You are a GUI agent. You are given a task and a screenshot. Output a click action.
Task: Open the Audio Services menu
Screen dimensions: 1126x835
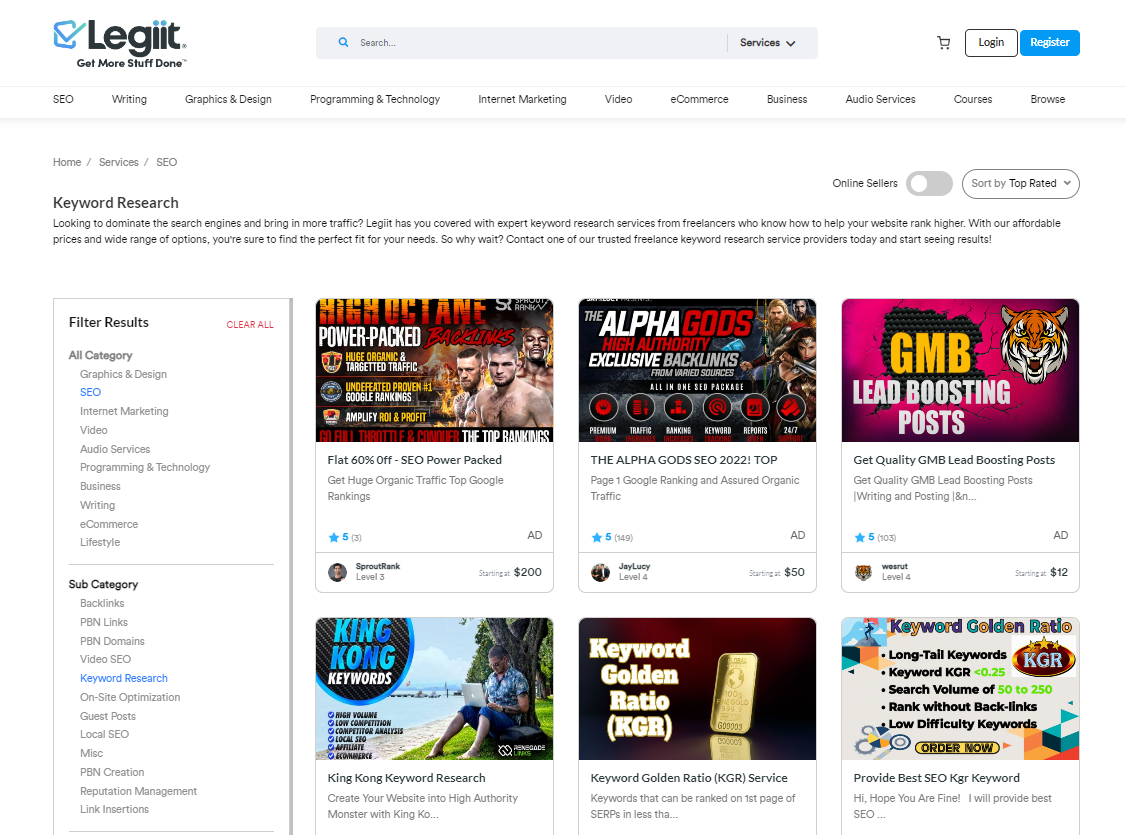[880, 99]
